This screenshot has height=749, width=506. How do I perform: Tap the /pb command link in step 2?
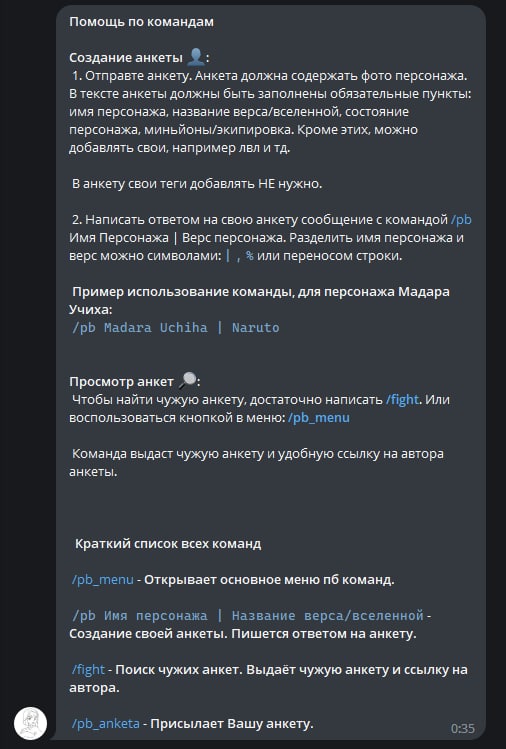coord(461,220)
